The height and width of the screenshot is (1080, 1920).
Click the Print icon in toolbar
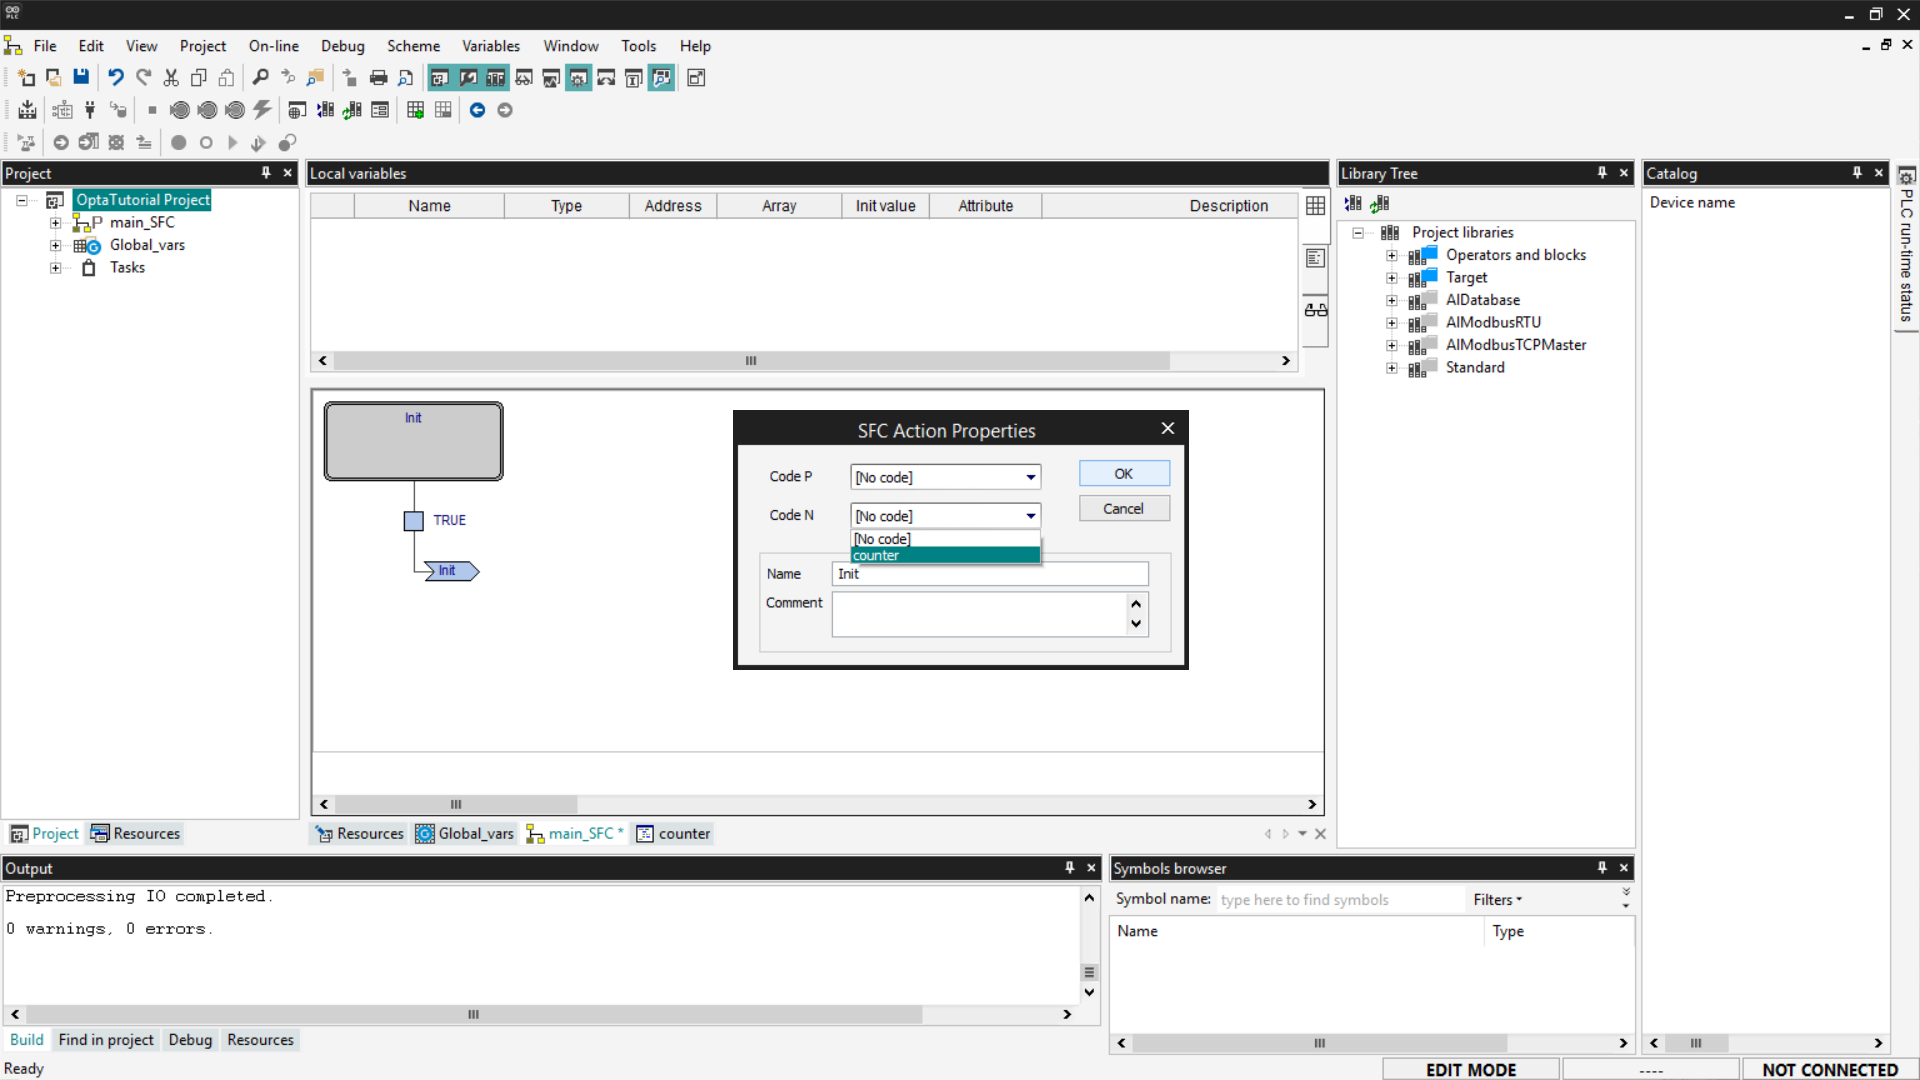[x=378, y=78]
